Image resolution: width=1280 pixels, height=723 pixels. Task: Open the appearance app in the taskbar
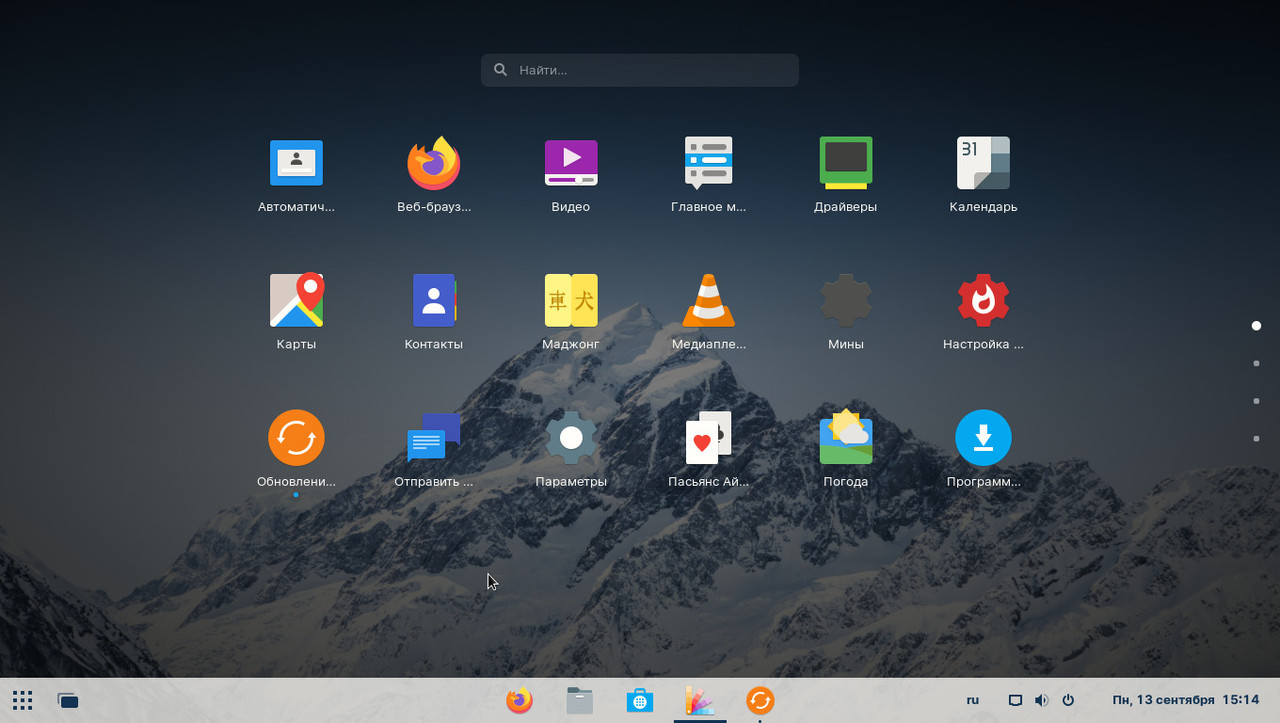tap(700, 700)
